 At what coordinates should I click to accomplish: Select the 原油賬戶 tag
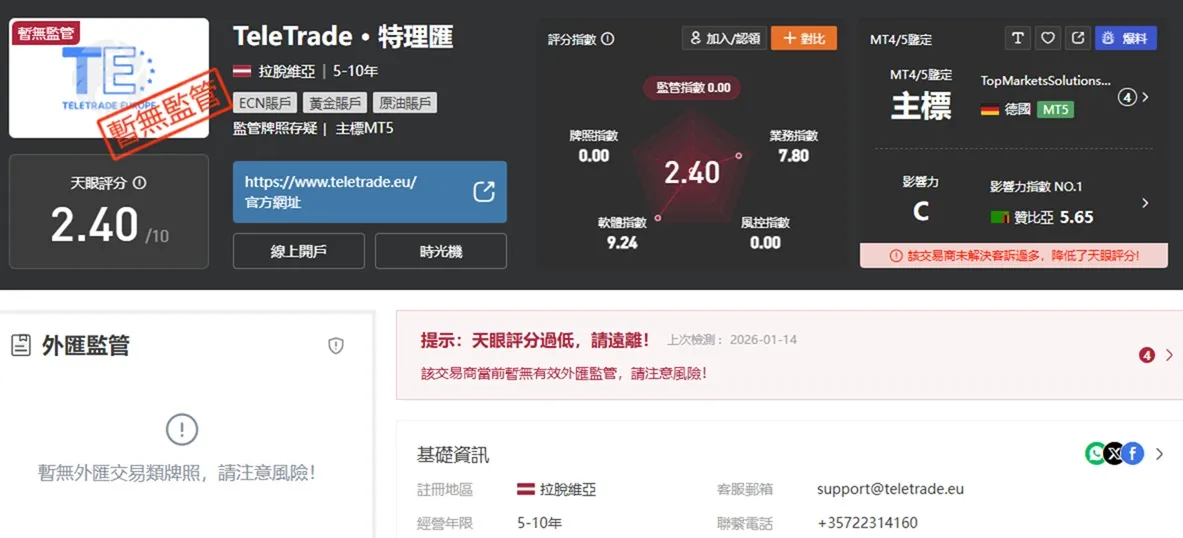point(405,103)
